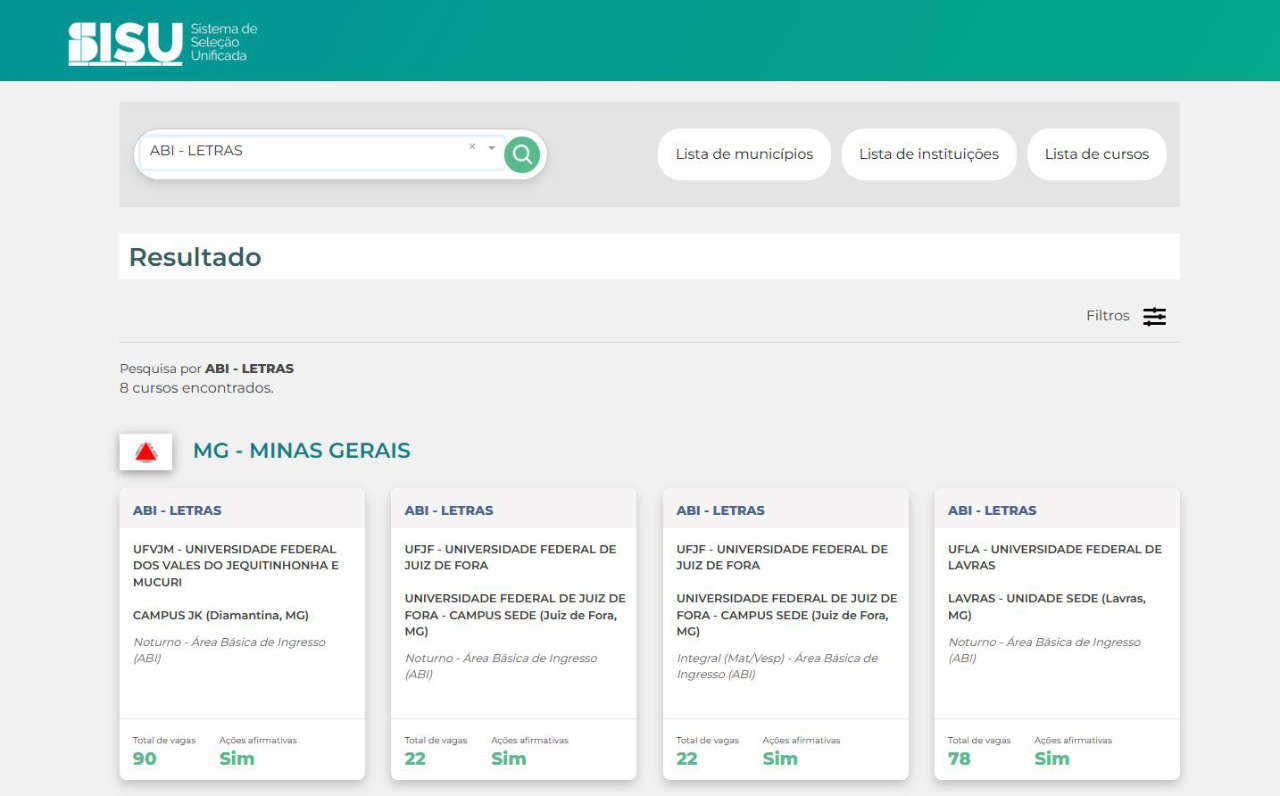Click the Resultado heading

pos(195,257)
